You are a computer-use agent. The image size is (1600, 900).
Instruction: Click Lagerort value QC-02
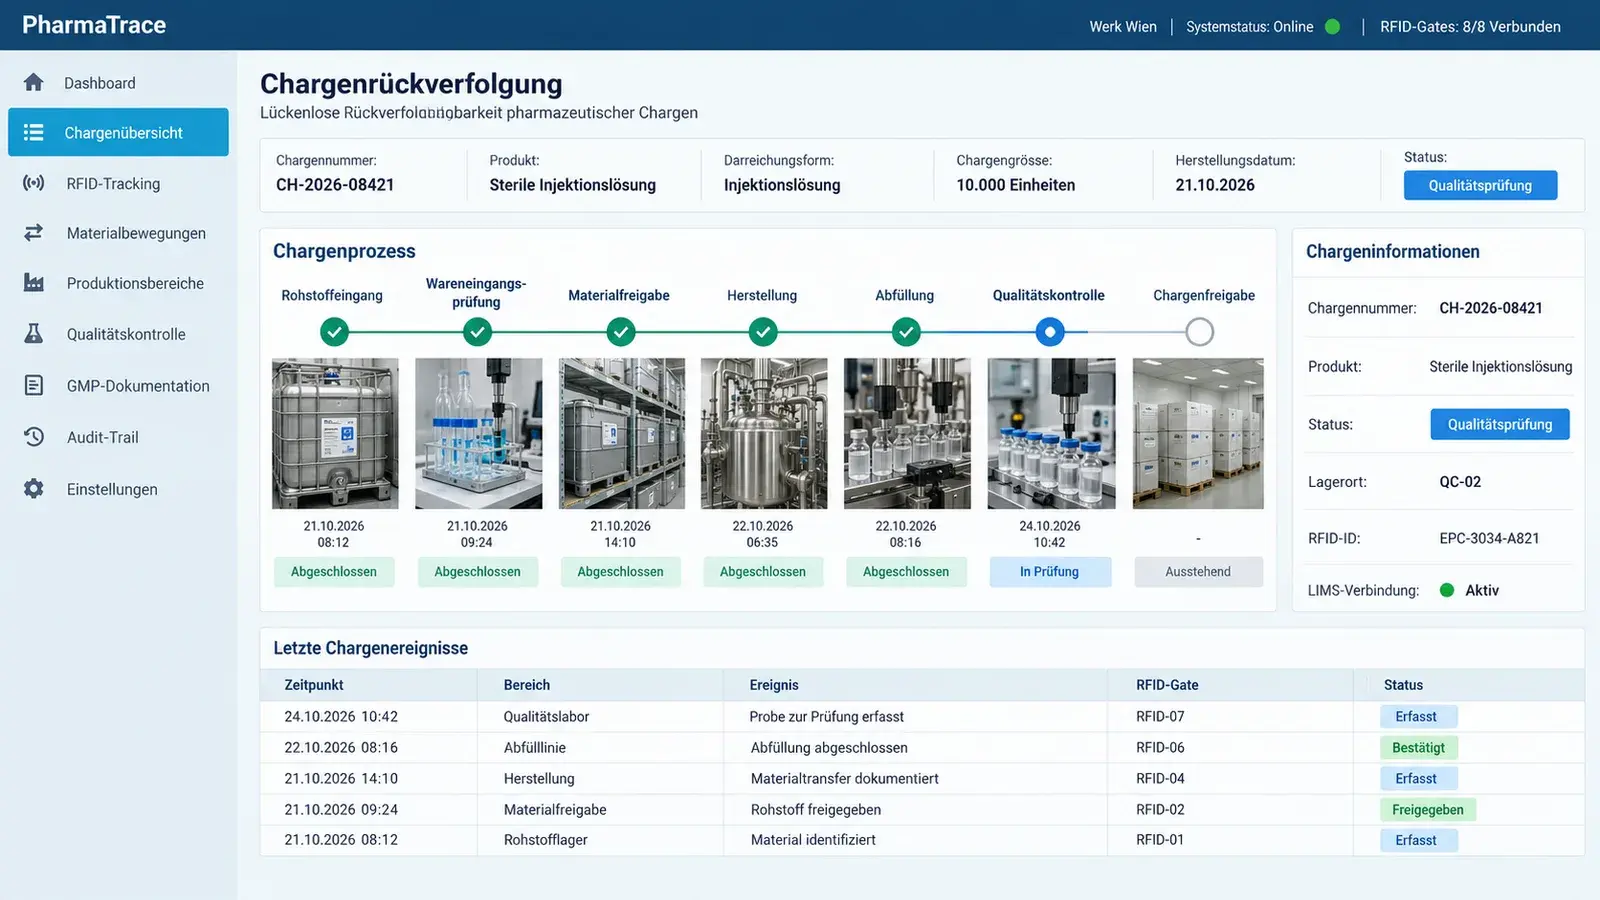(x=1460, y=482)
